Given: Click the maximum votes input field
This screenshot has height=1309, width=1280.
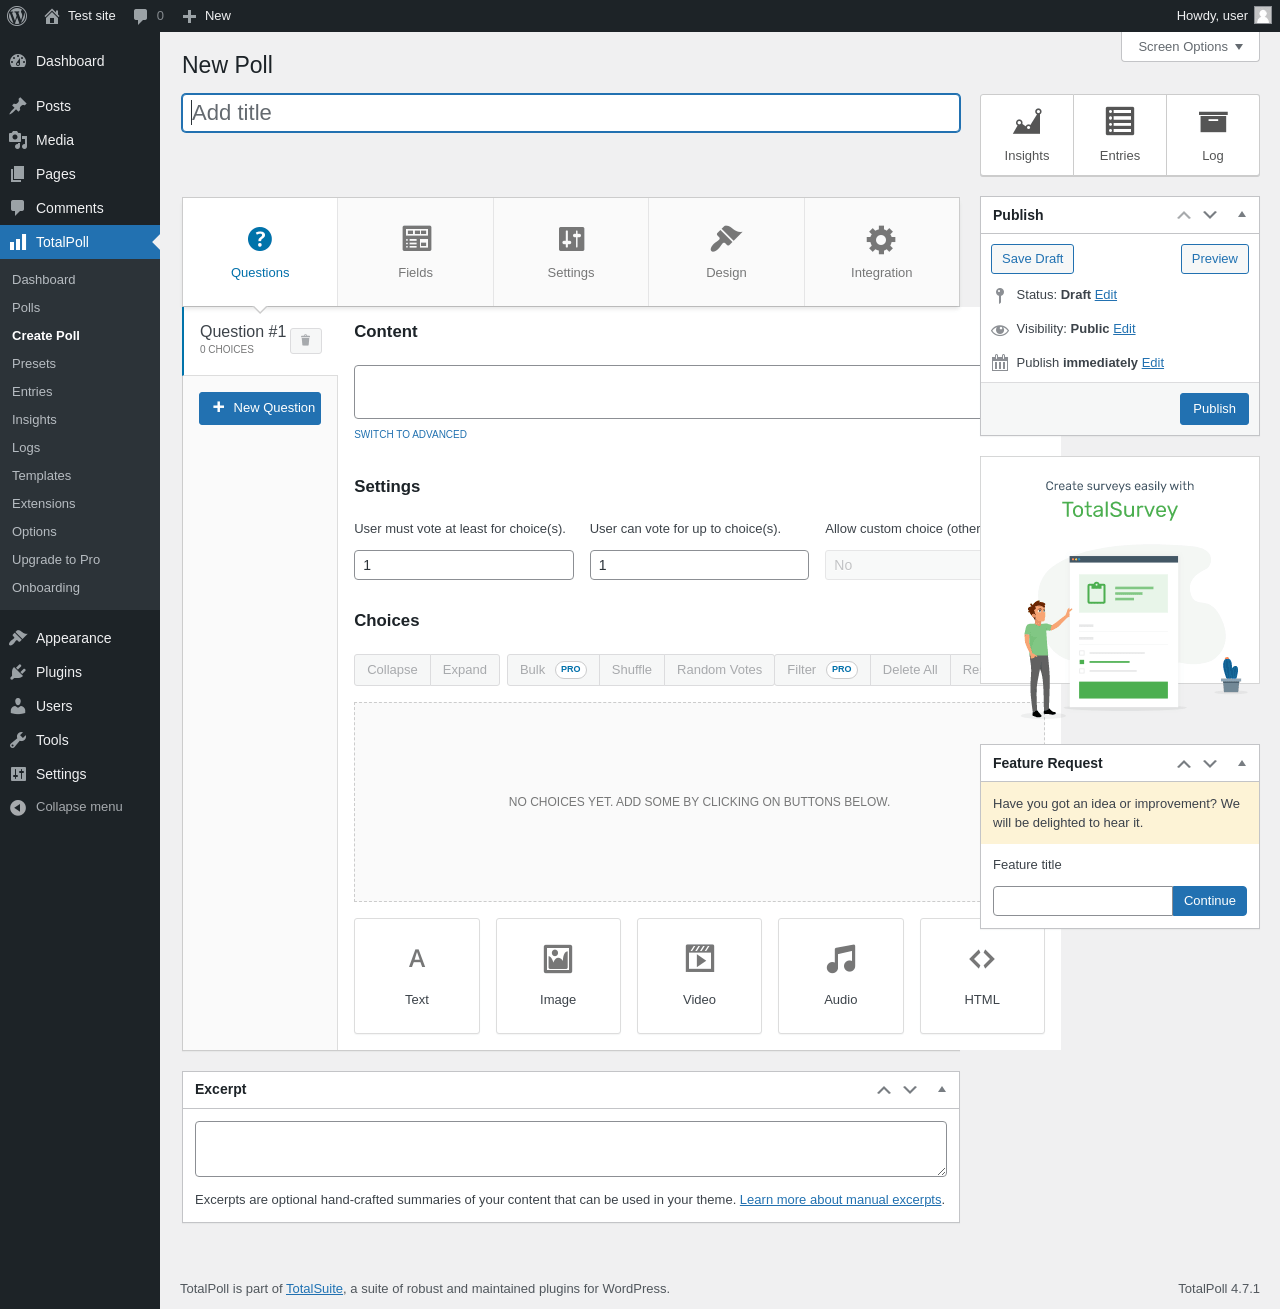Looking at the screenshot, I should (x=699, y=565).
